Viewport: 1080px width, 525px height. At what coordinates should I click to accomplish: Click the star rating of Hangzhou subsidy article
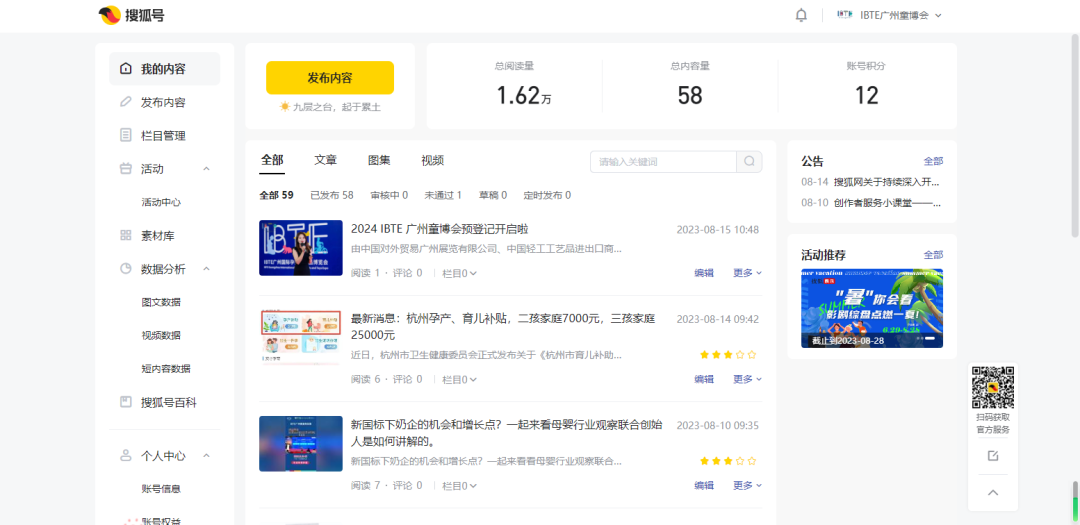tap(728, 355)
